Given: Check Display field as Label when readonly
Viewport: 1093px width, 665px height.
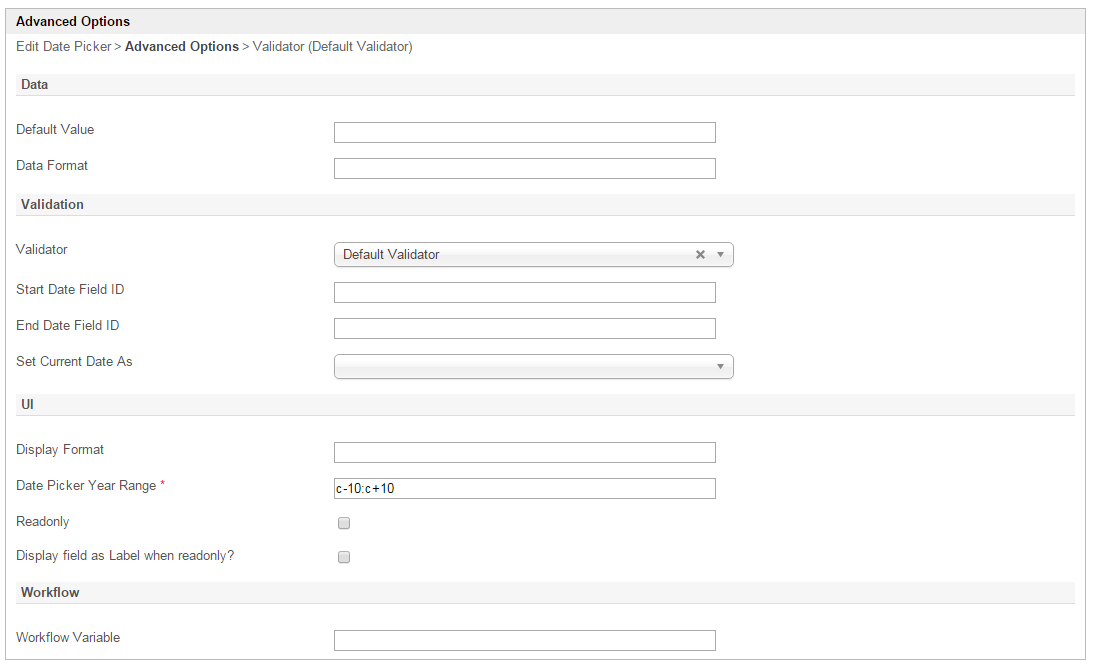Looking at the screenshot, I should click(x=344, y=557).
